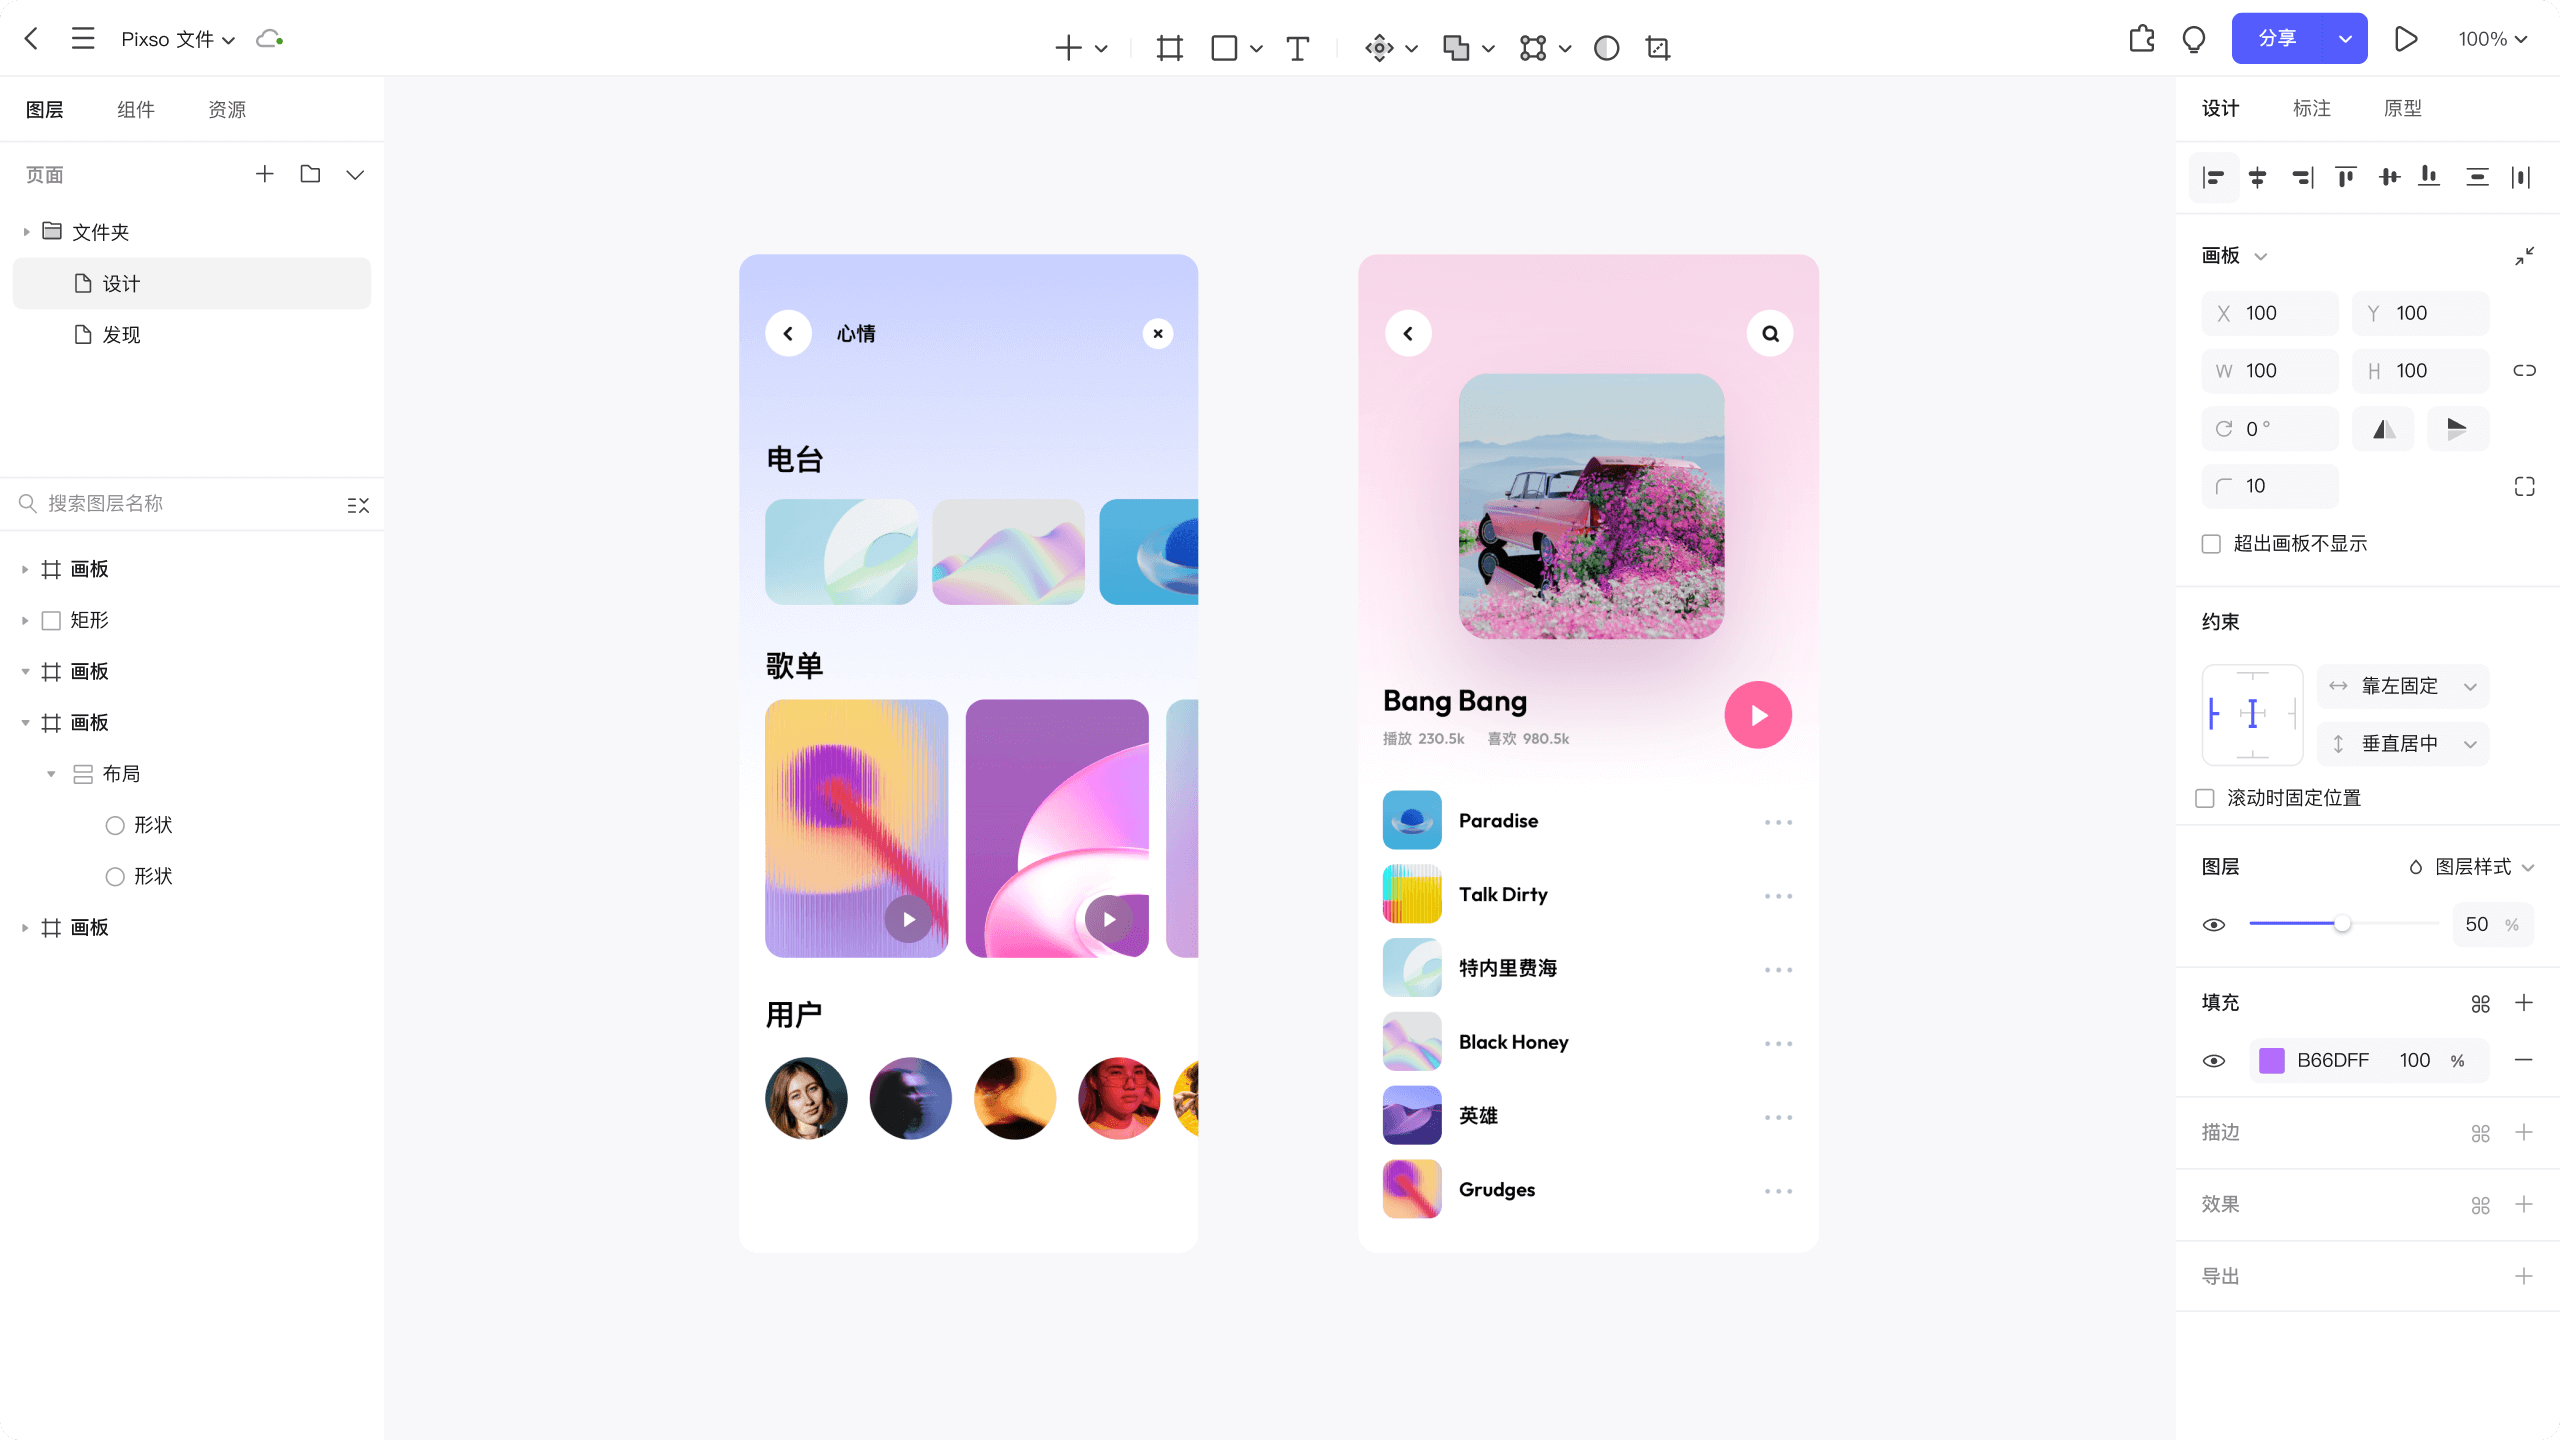Screen dimensions: 2560x1440
Task: Switch to the 原型 tab in right panel
Action: click(2402, 107)
